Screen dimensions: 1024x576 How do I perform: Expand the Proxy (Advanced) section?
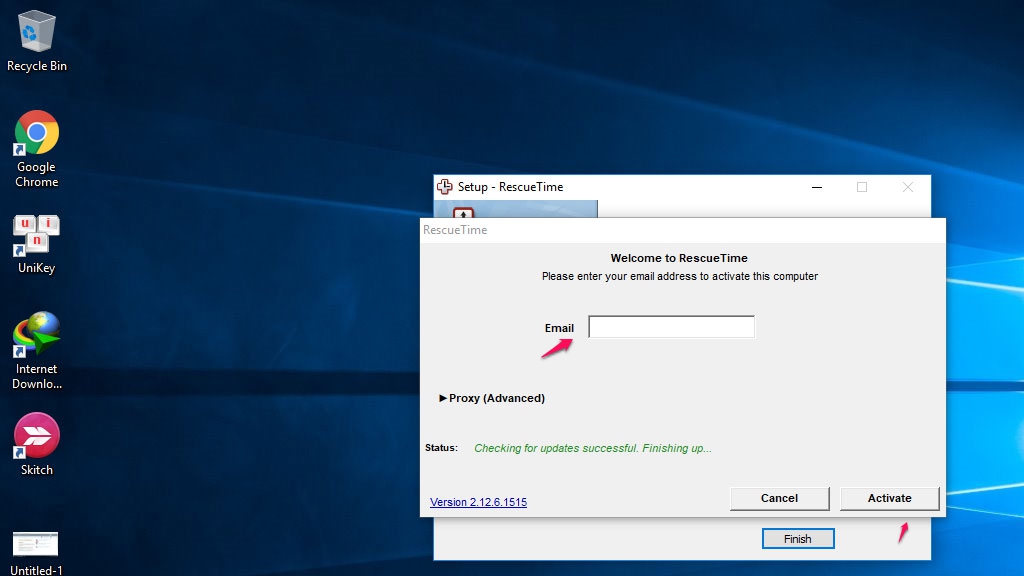pos(492,398)
